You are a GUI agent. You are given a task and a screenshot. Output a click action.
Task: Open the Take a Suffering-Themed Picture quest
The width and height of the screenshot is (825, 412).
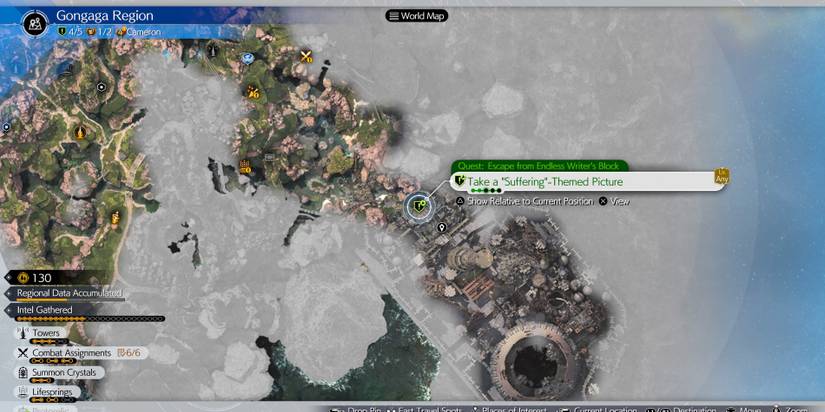545,182
